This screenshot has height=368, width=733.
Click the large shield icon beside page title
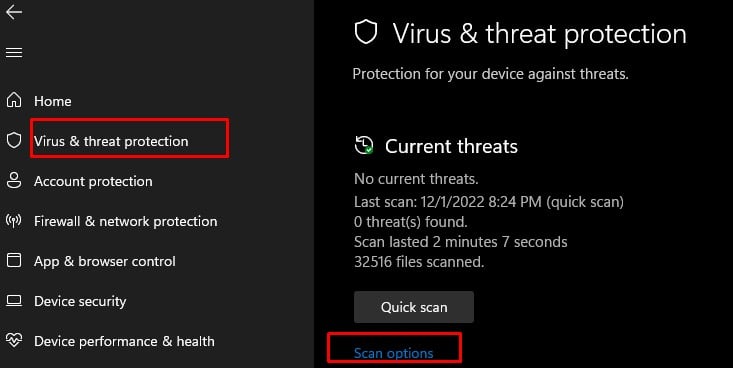coord(366,33)
